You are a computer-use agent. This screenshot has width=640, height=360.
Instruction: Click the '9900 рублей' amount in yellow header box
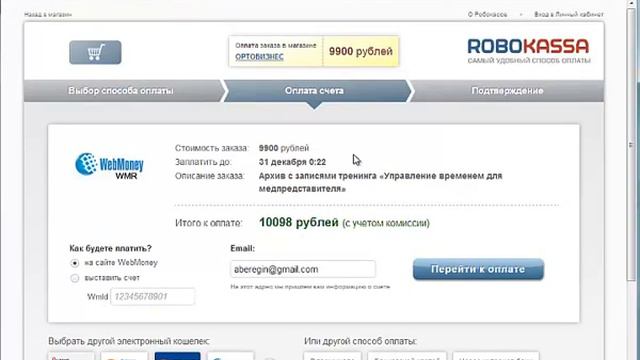(x=361, y=51)
